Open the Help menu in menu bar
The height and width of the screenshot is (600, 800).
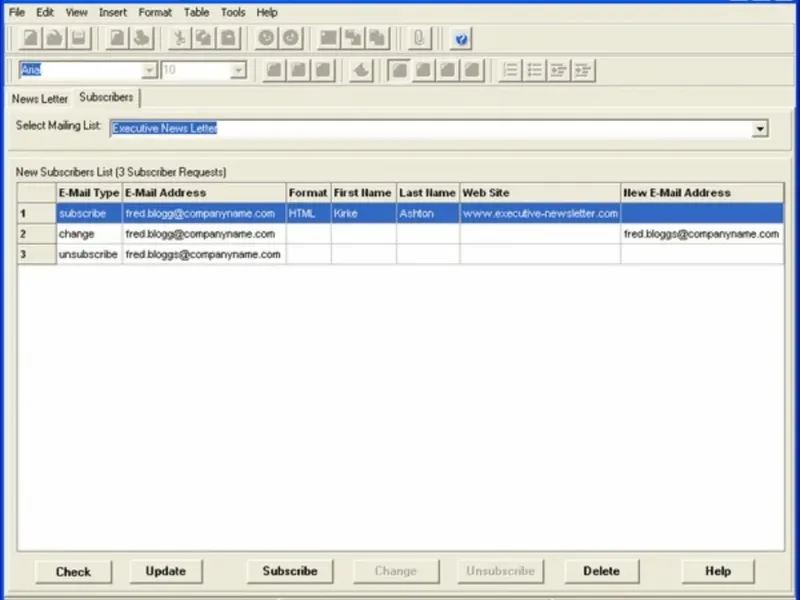pos(267,12)
